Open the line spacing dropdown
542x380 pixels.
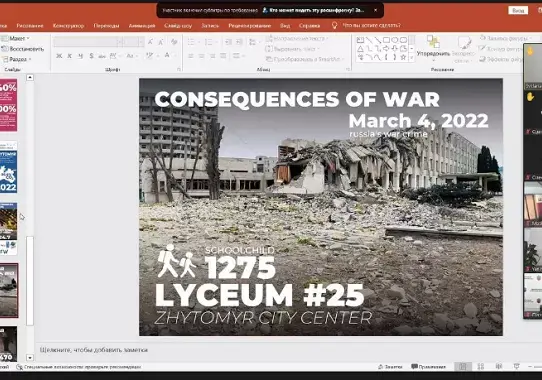(x=238, y=56)
